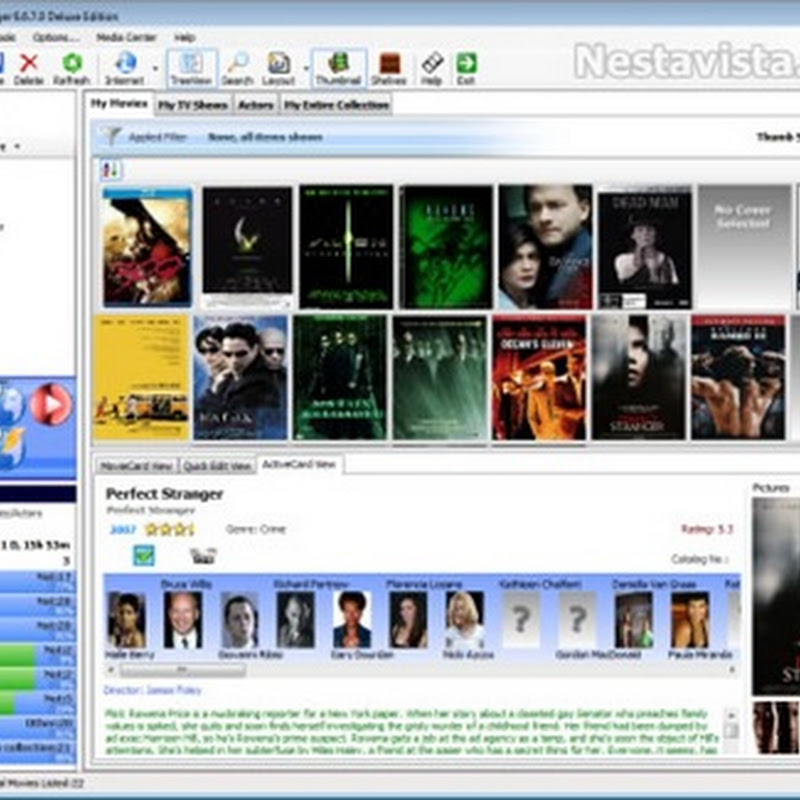This screenshot has height=800, width=800.
Task: Click the Daniella Van Graas actor name
Action: coord(654,584)
